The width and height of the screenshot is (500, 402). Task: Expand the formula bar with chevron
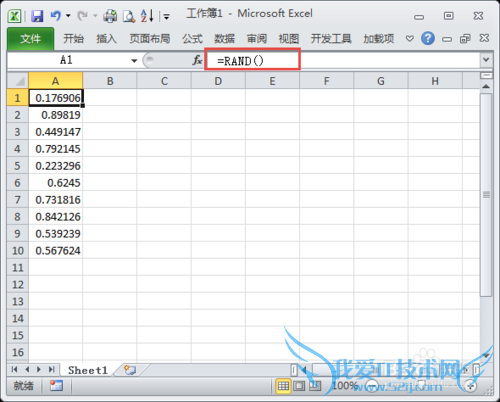click(486, 60)
